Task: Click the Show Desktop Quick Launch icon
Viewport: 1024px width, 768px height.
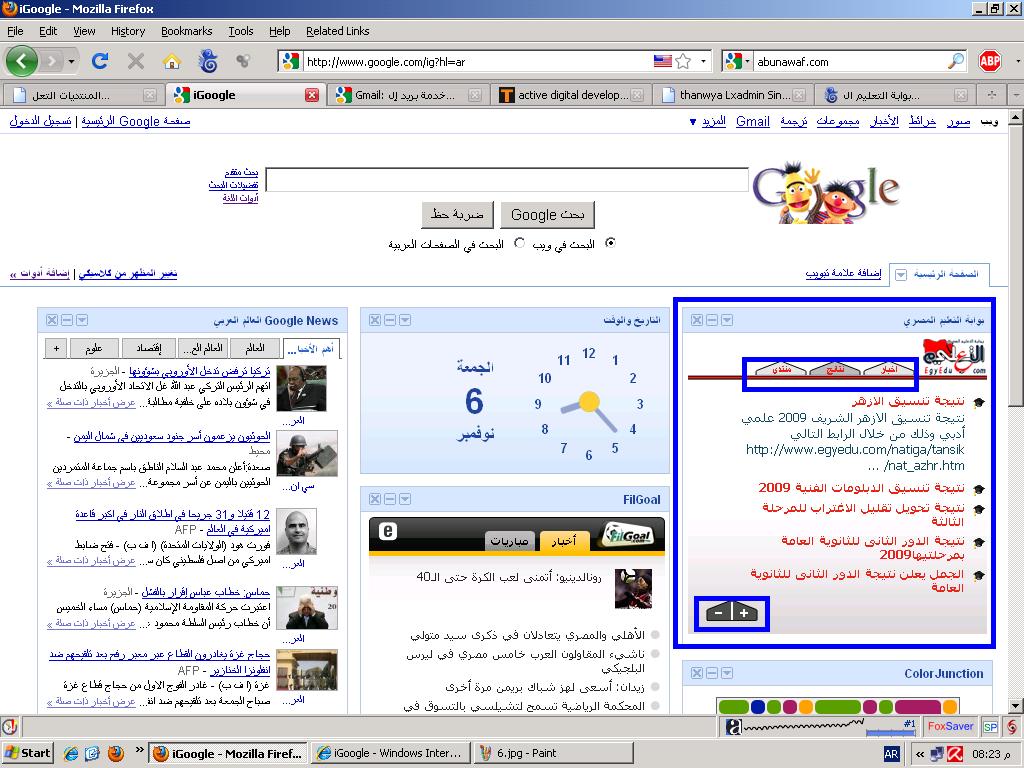Action: tap(92, 754)
